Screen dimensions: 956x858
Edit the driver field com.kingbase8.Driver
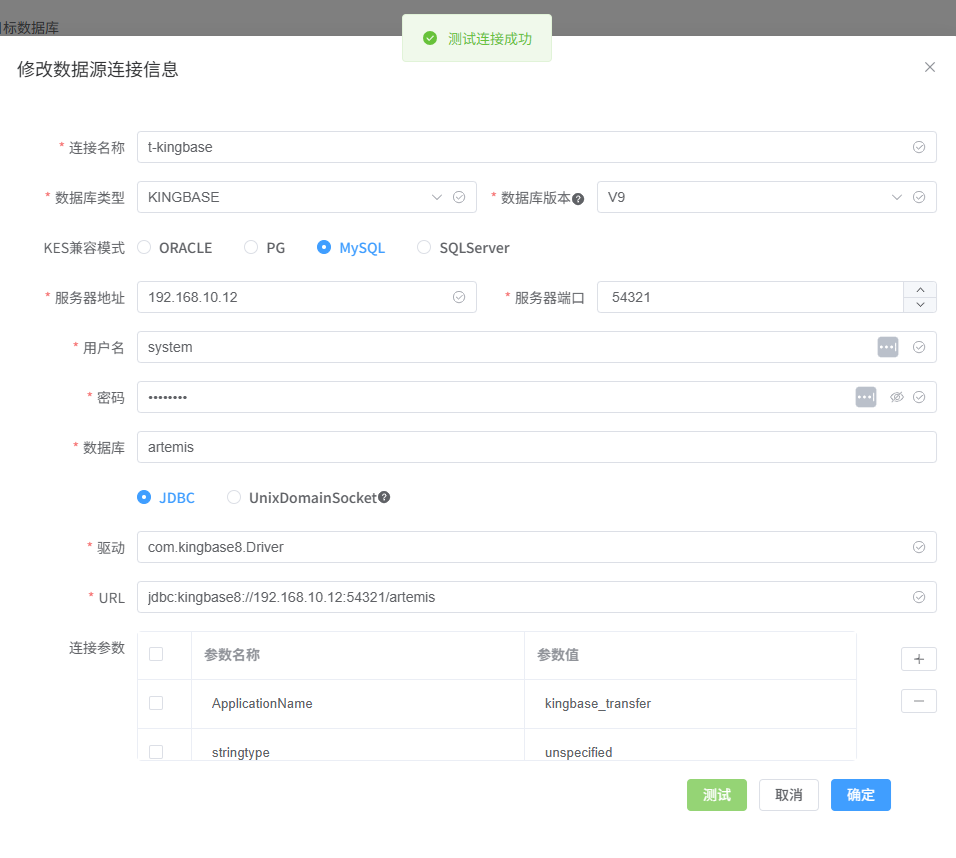537,547
